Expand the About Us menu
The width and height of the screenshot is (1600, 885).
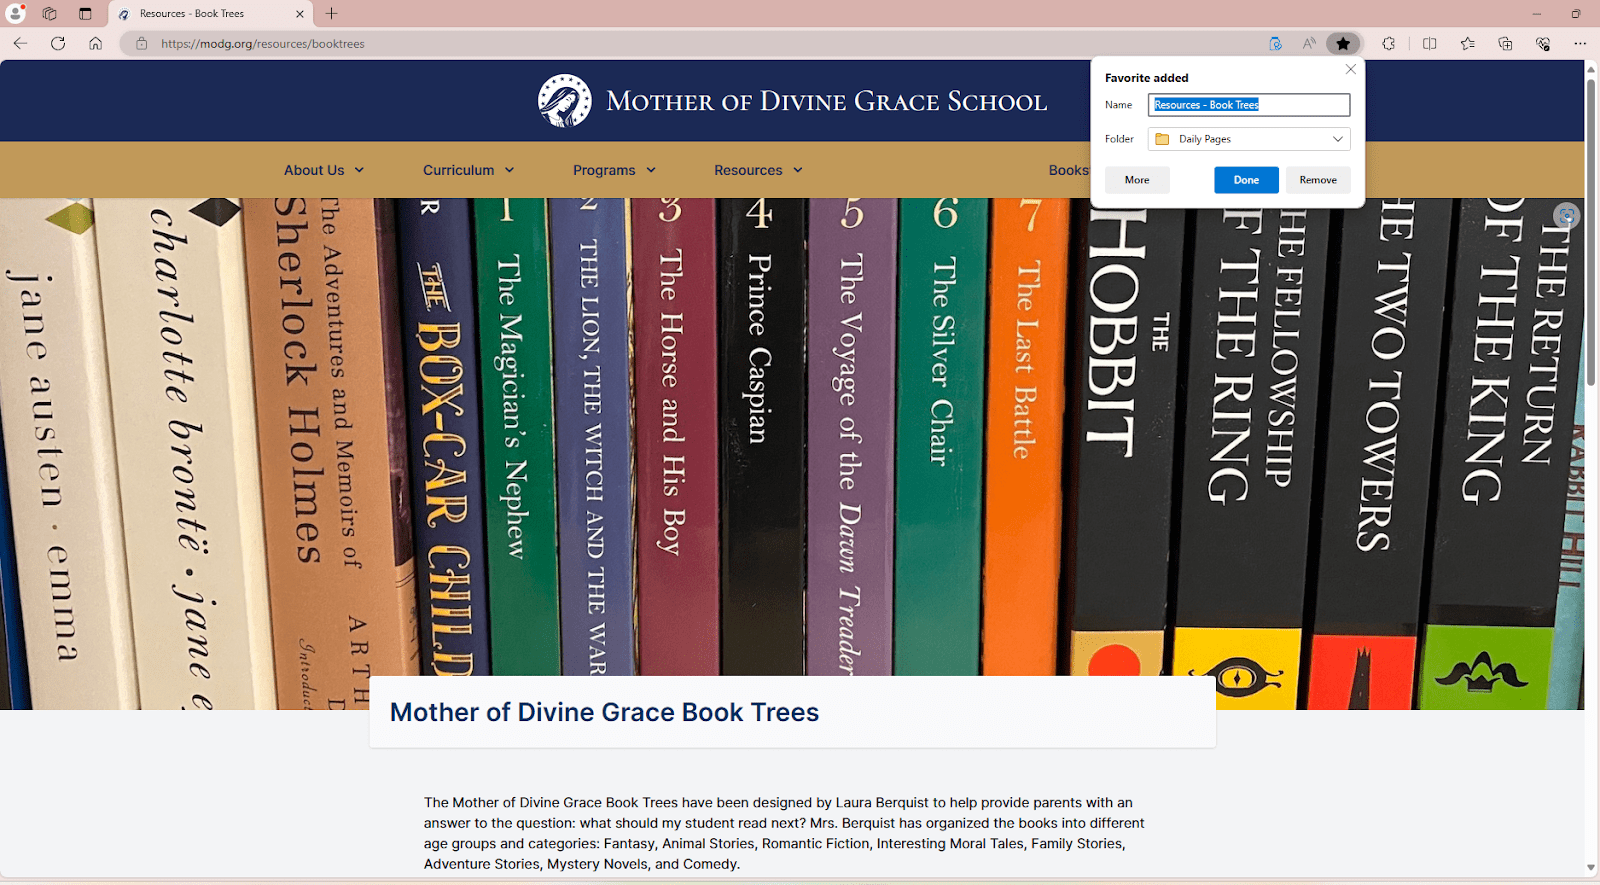pos(324,170)
